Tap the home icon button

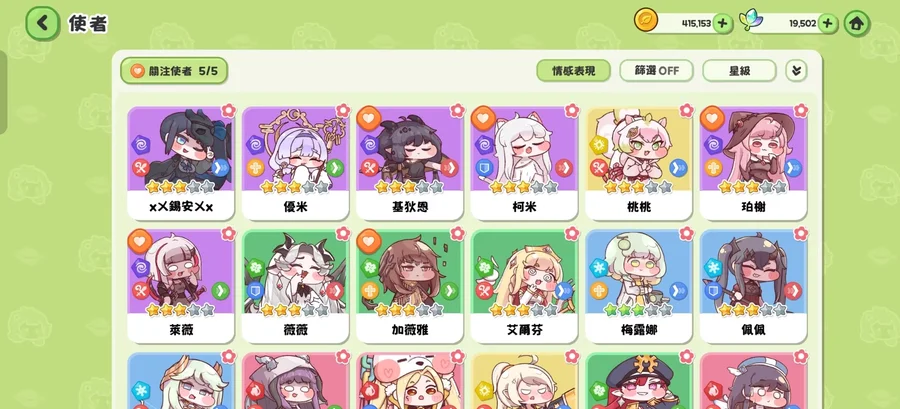tap(856, 23)
